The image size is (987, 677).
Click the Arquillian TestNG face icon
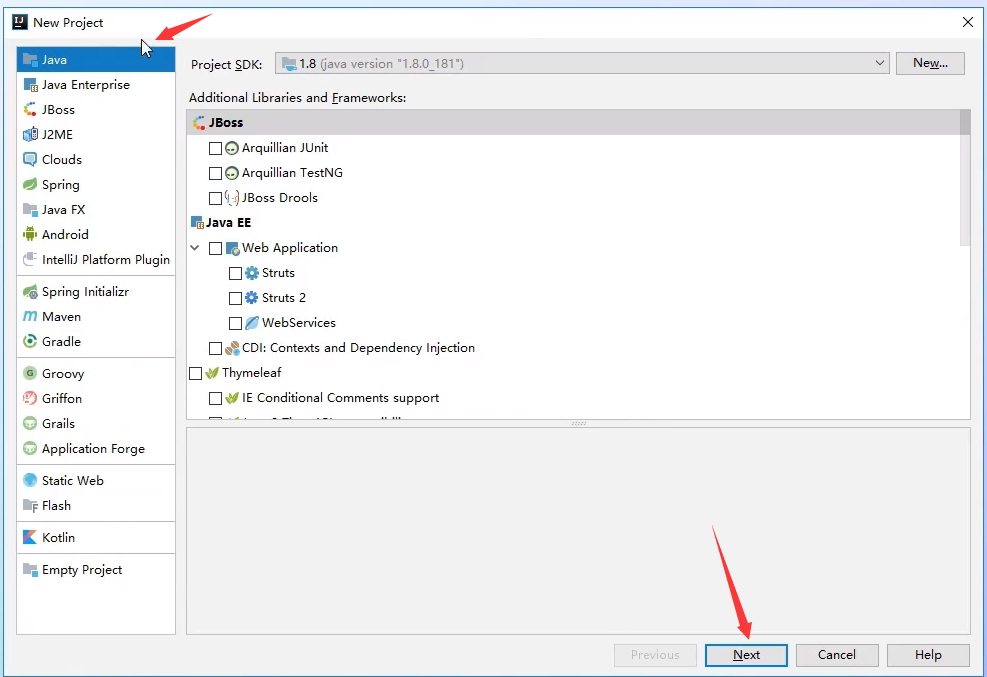pos(232,173)
